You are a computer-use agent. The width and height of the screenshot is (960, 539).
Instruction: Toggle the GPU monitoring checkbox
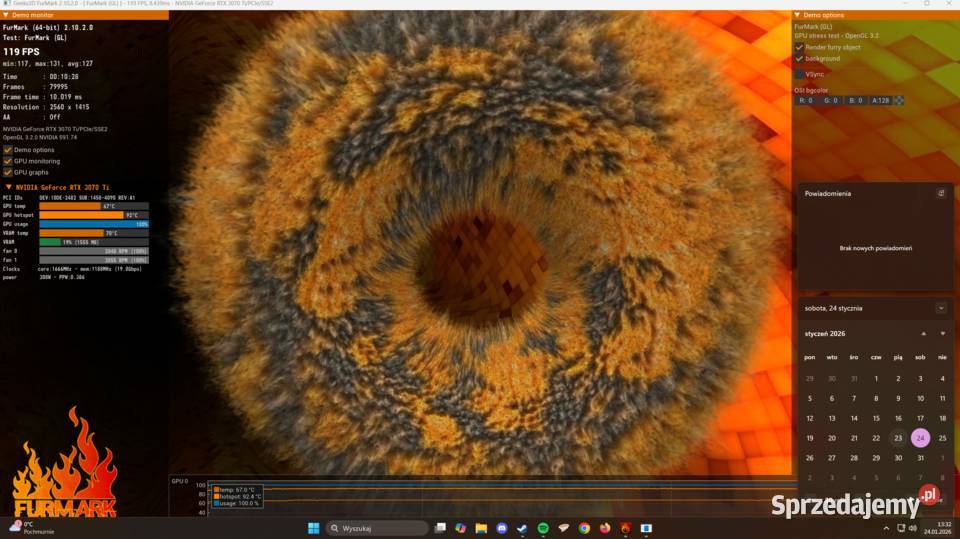click(8, 161)
